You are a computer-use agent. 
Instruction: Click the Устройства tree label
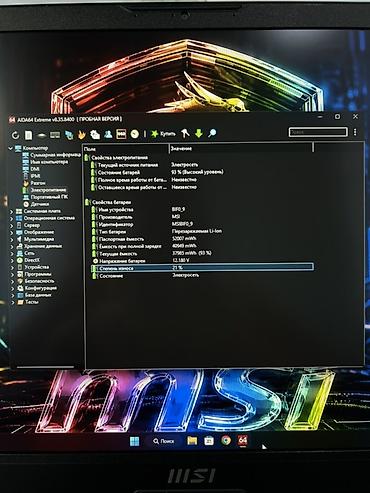point(37,267)
